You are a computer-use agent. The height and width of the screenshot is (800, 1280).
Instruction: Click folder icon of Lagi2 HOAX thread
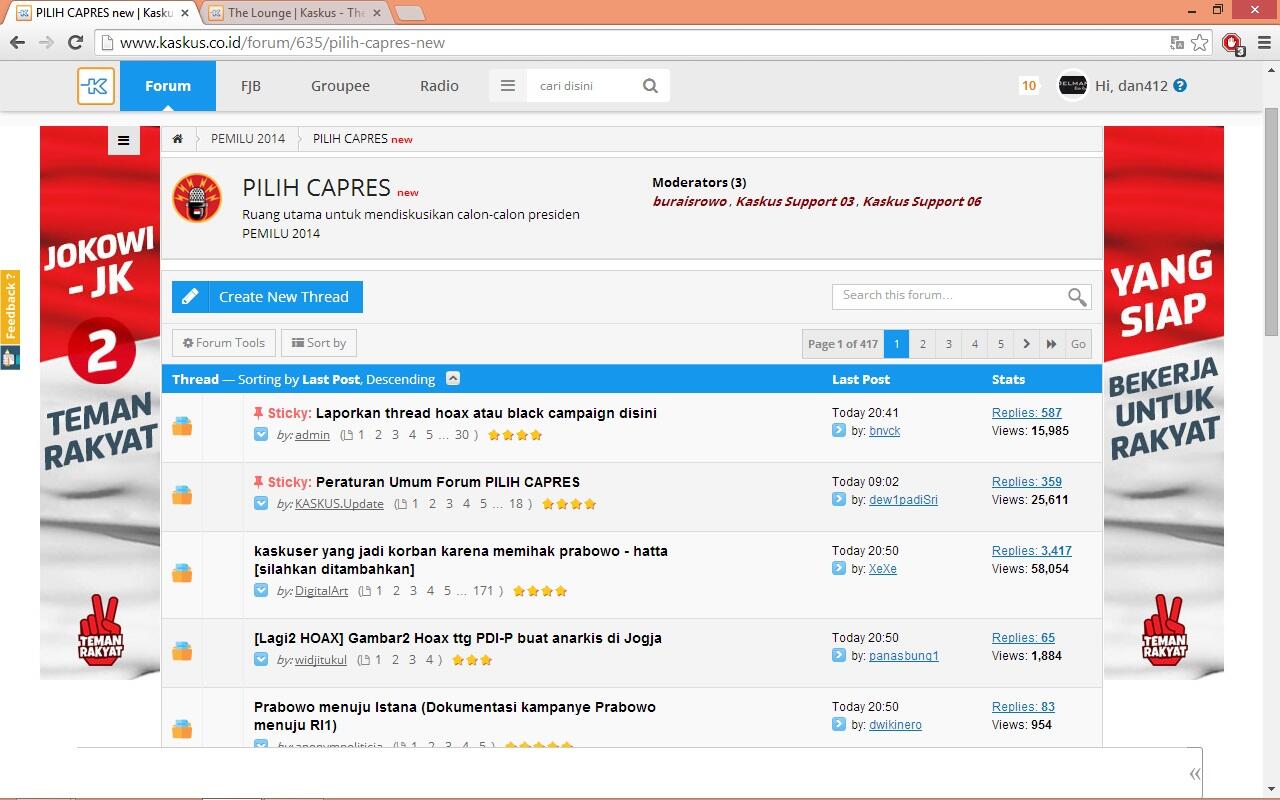[x=182, y=652]
